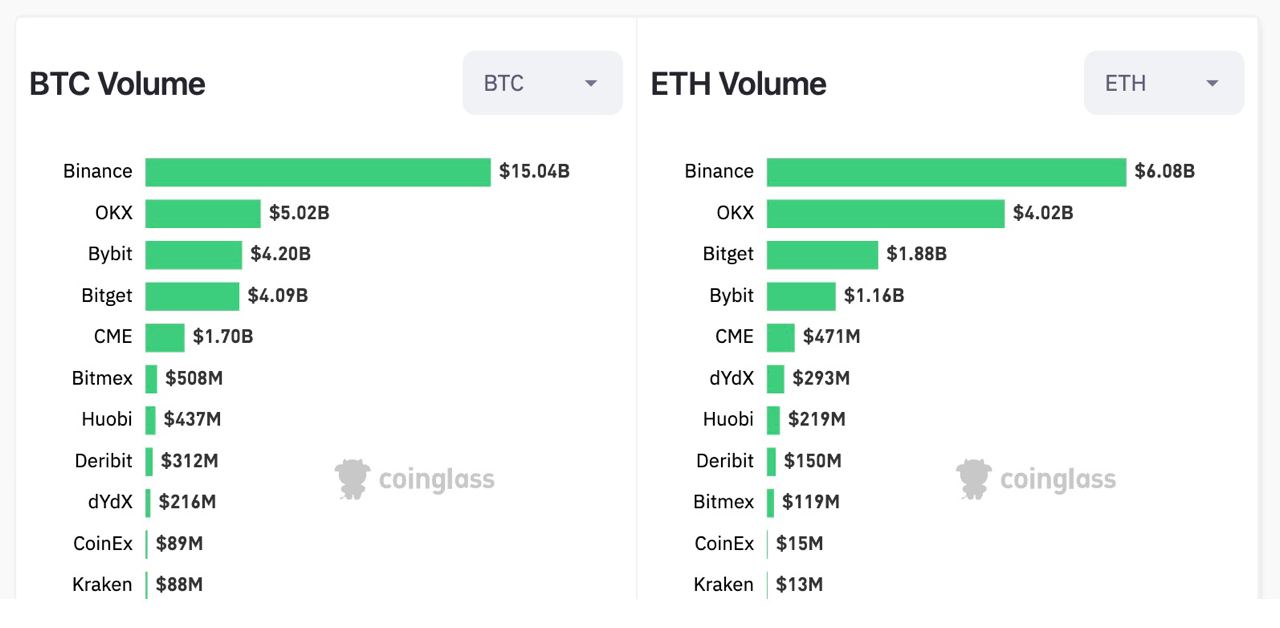Open the ETH coin selector dropdown

tap(1163, 83)
